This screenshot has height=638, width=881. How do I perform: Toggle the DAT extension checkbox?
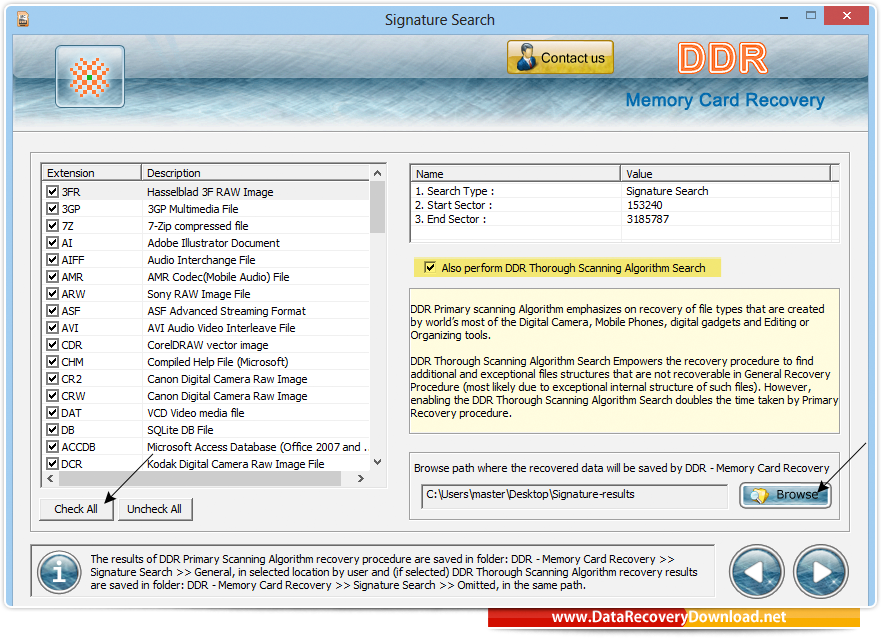pyautogui.click(x=53, y=412)
